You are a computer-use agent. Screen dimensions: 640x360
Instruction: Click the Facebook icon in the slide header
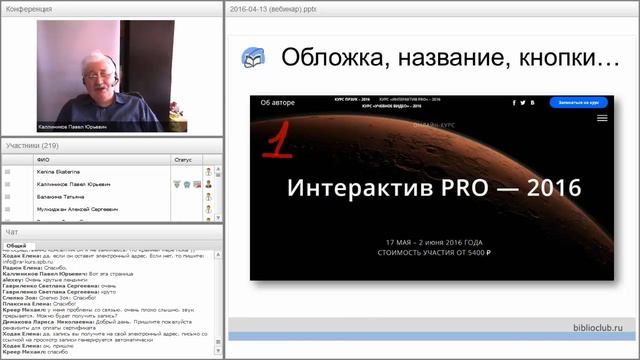(x=514, y=103)
